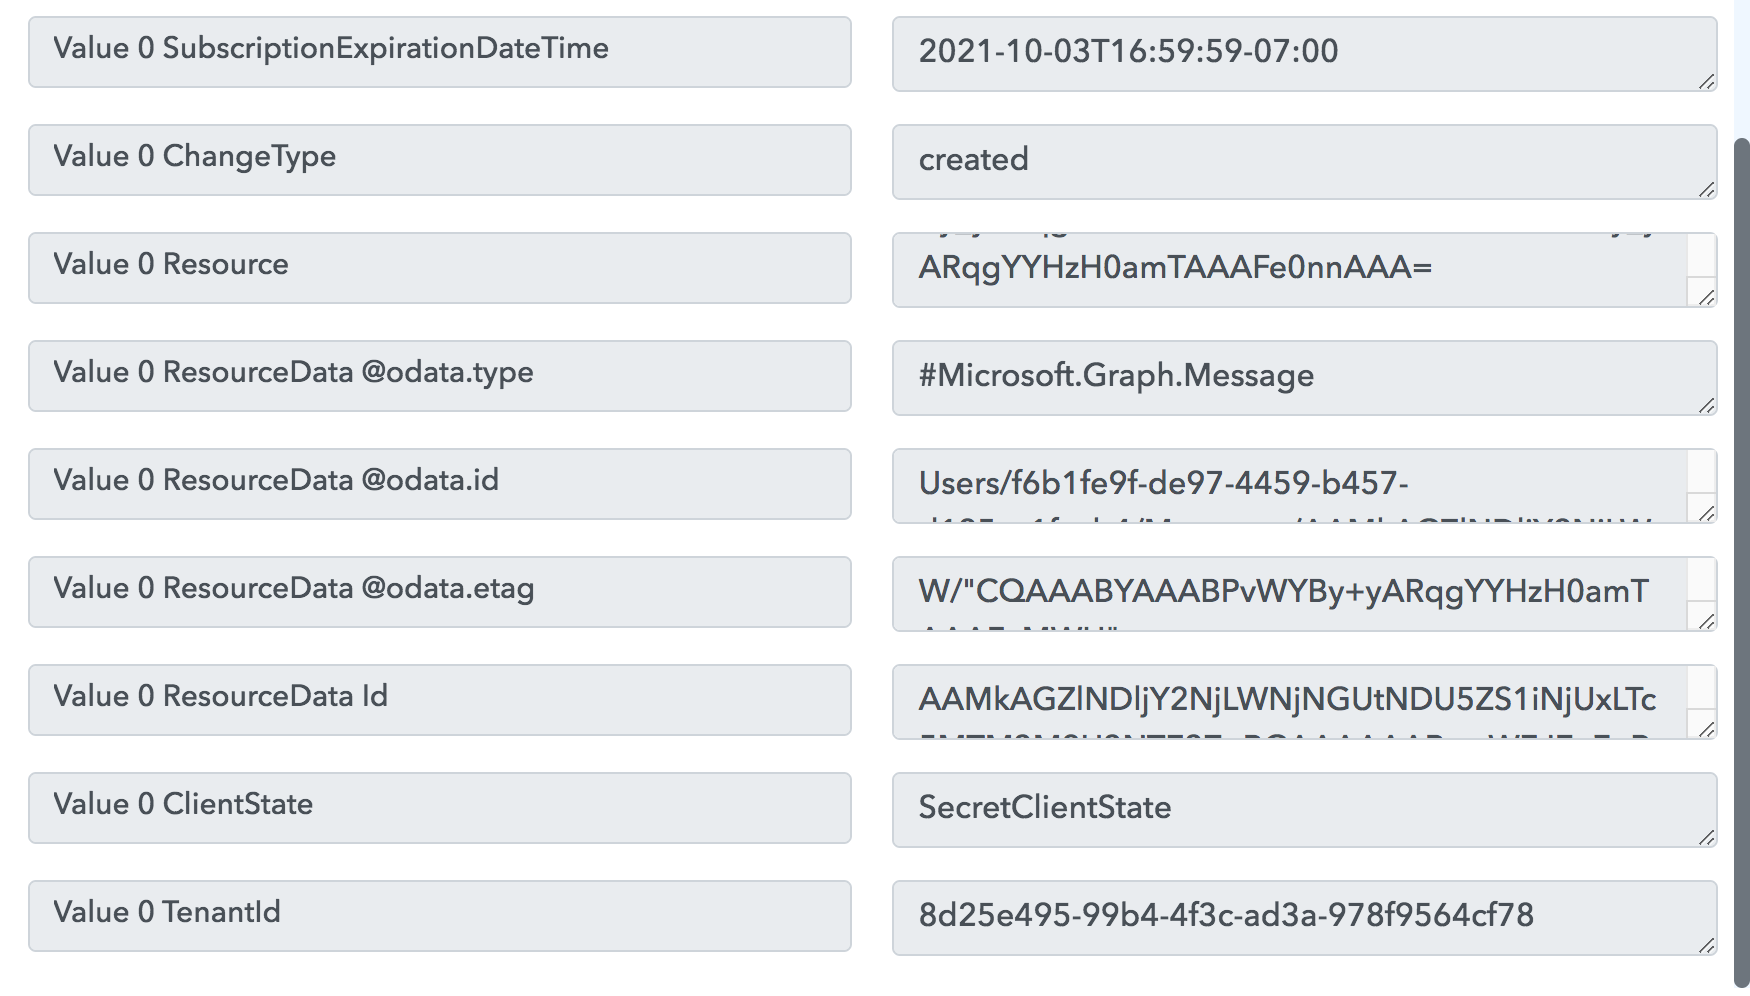This screenshot has height=996, width=1750.
Task: Click resize handle of the Resource value box
Action: (x=1706, y=297)
